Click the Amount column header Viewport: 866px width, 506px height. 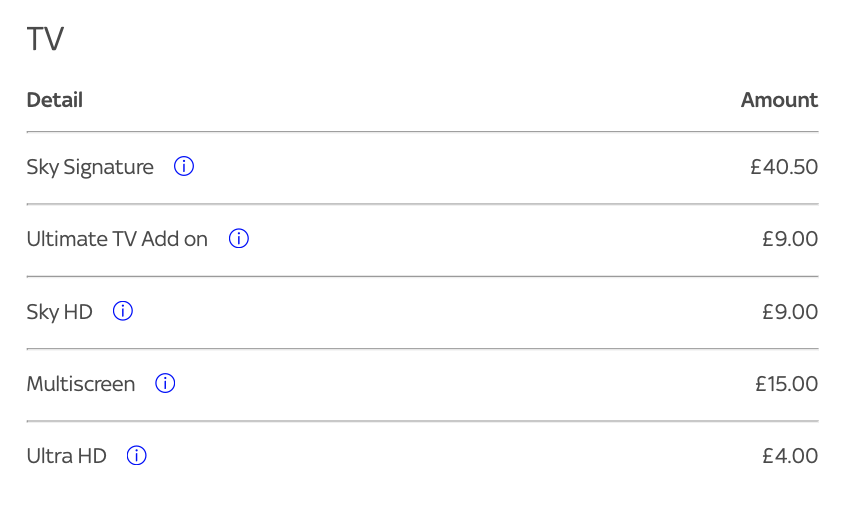[779, 100]
